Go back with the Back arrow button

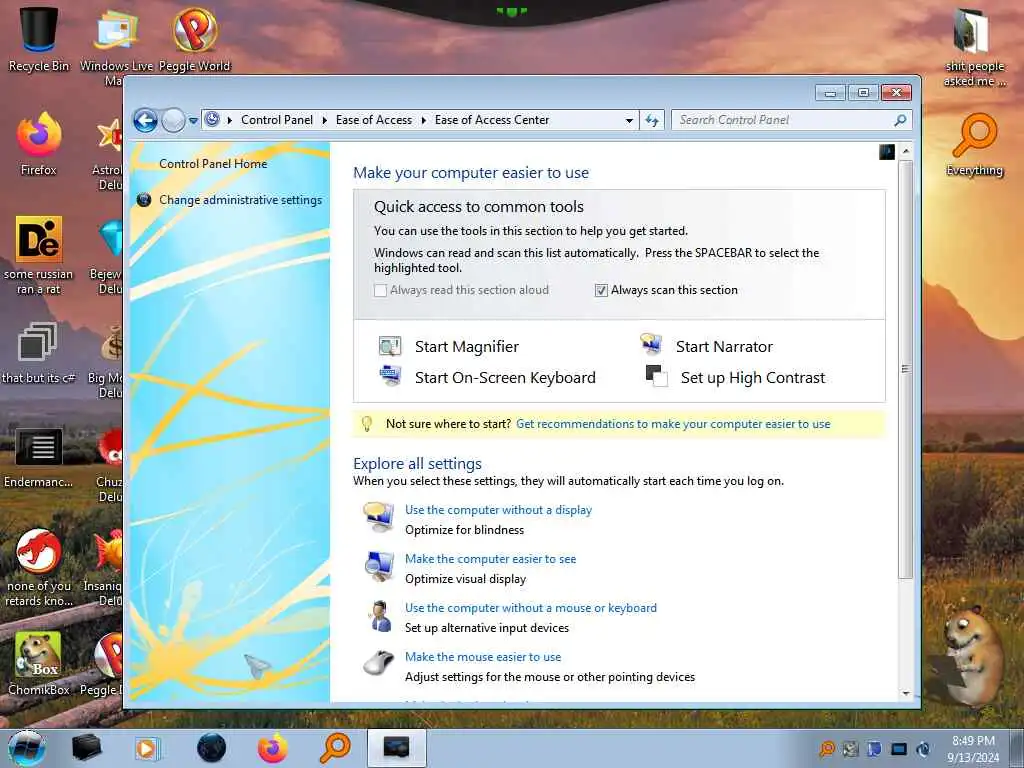[x=146, y=120]
